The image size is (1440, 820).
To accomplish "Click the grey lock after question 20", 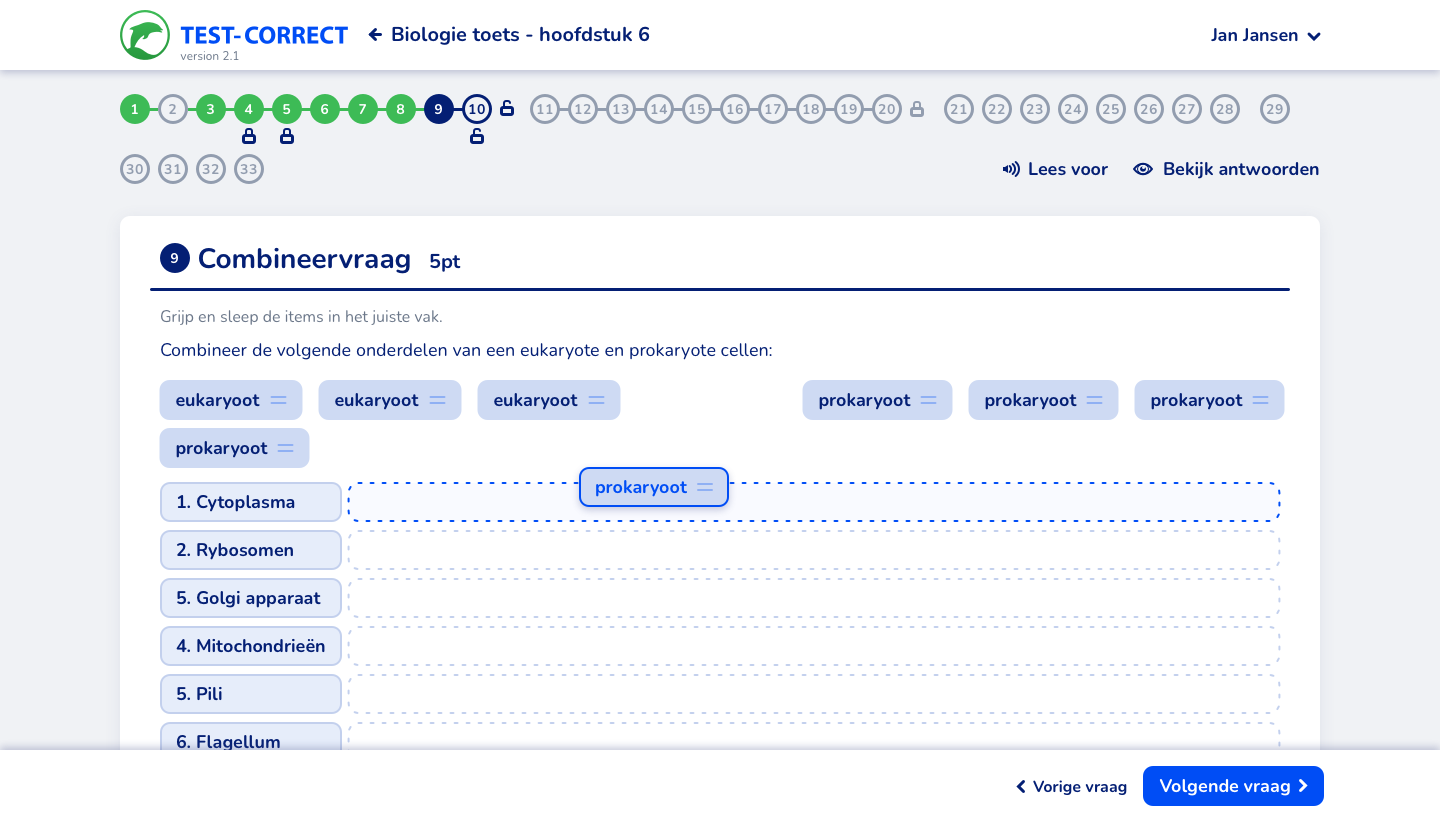I will (917, 109).
